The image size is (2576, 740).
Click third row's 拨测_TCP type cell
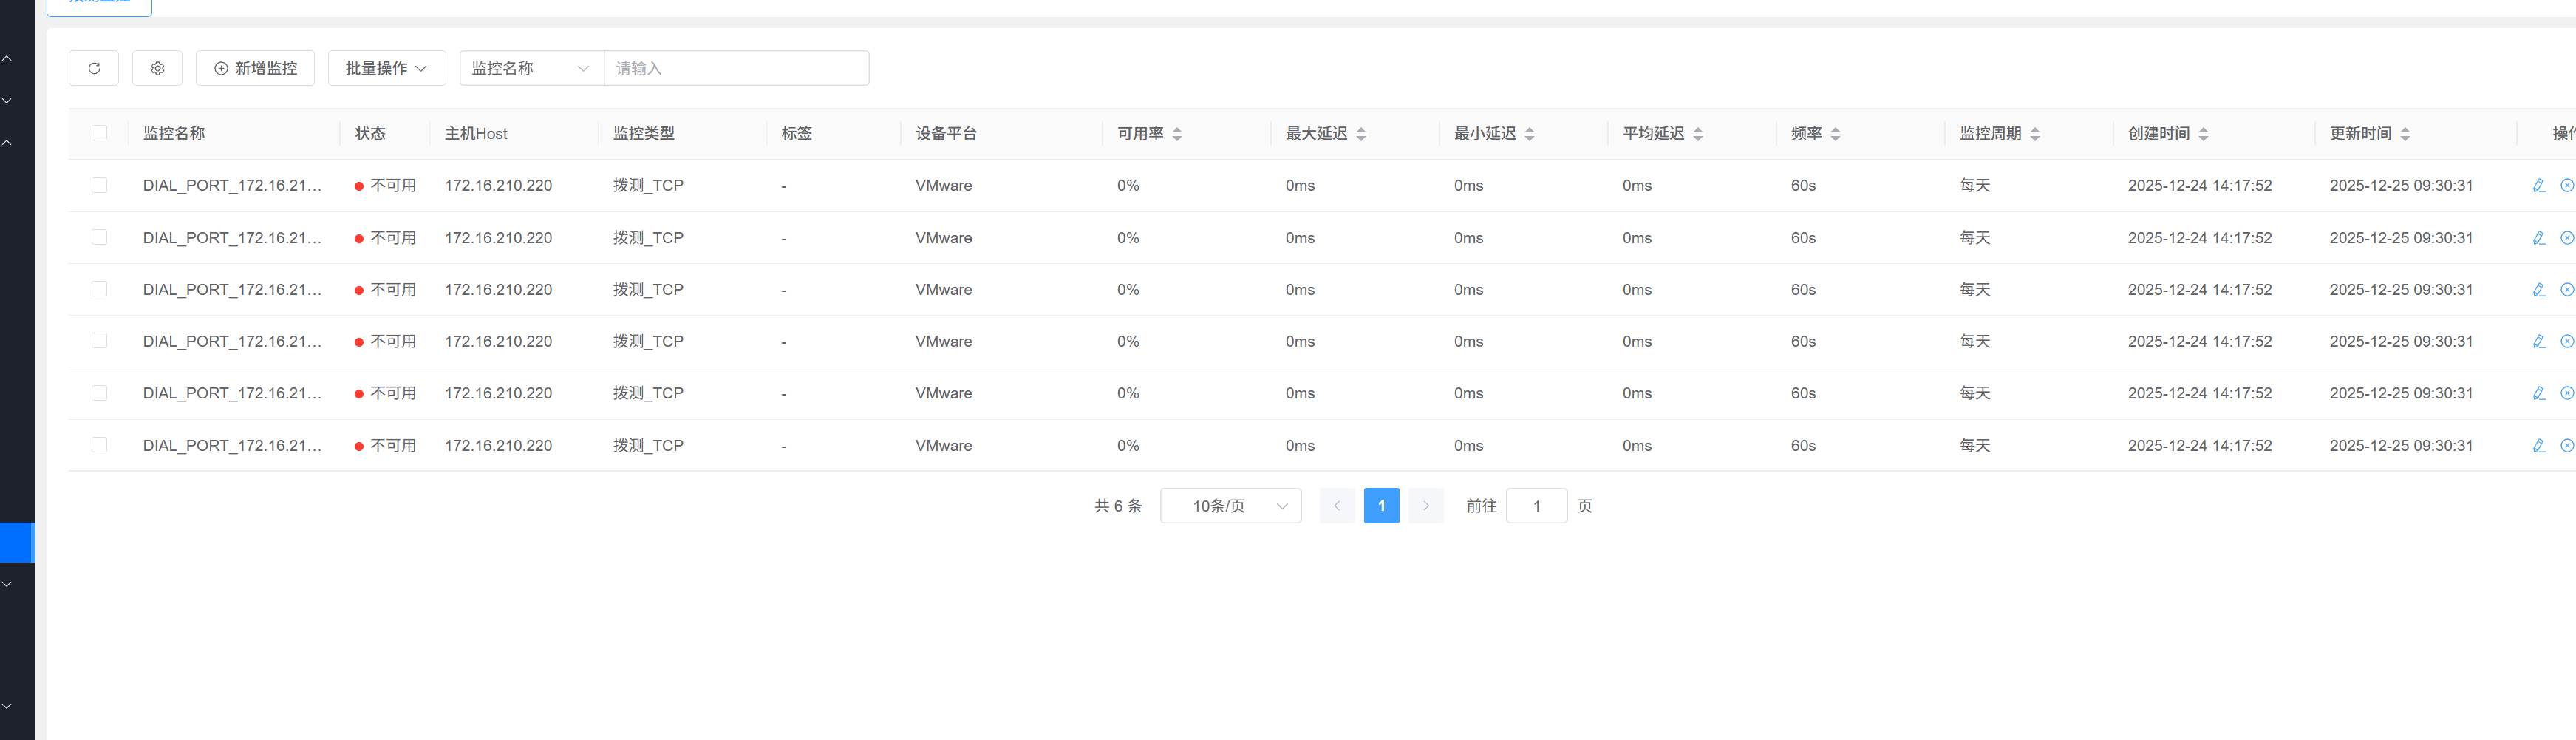tap(648, 289)
